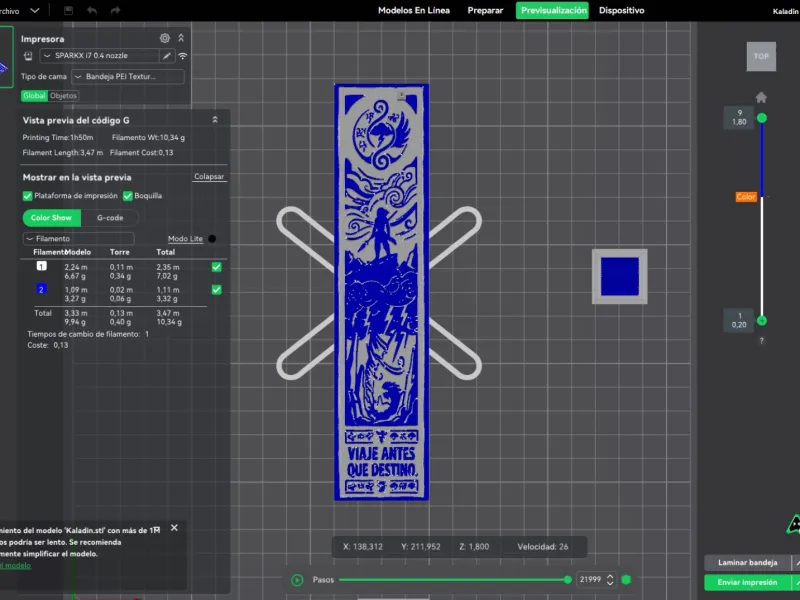
Task: Edit the SPARKX i7 printer preset
Action: [x=167, y=56]
